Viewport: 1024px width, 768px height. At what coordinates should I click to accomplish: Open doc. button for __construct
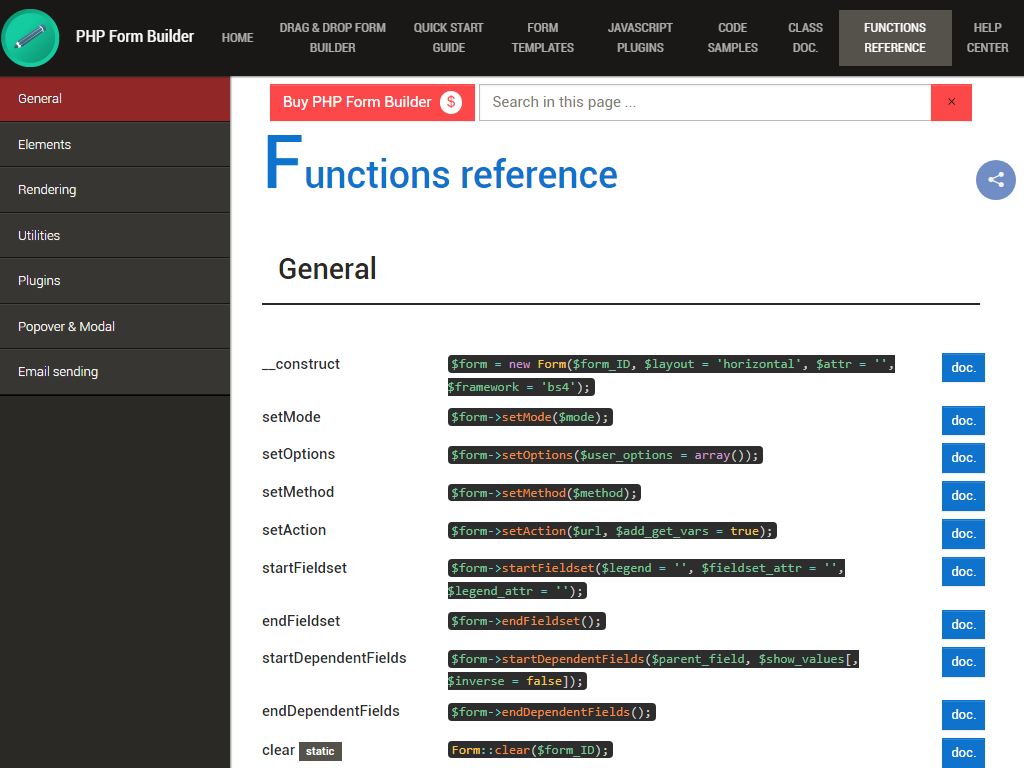tap(963, 368)
